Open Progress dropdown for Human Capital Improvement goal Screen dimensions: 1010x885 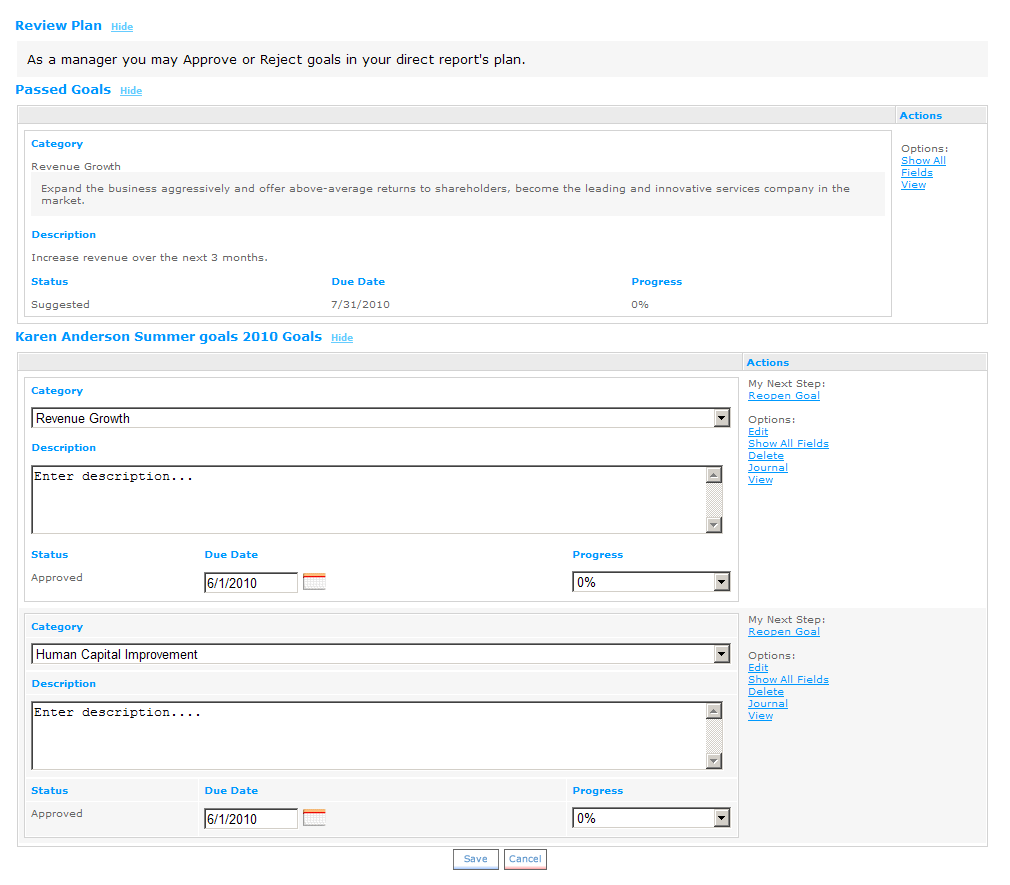(x=651, y=817)
